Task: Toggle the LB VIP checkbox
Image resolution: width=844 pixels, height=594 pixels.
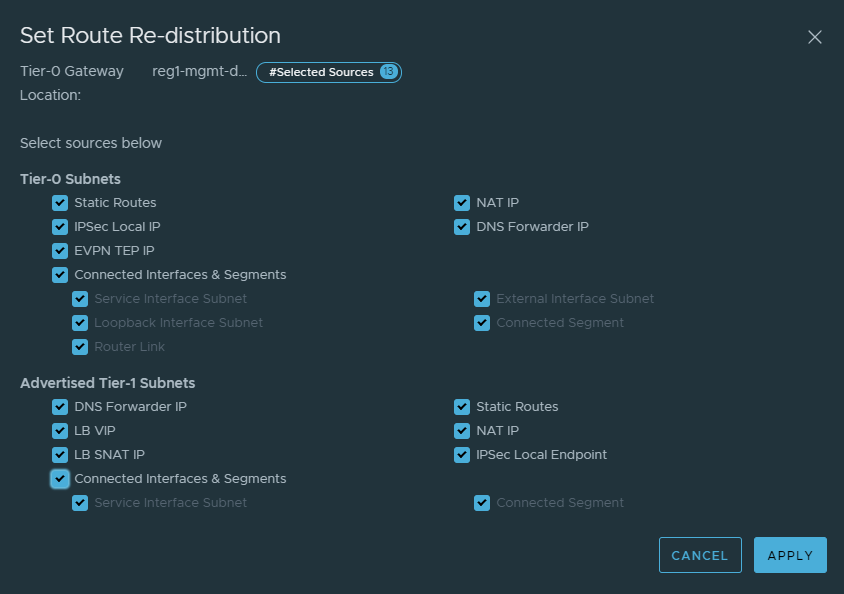Action: tap(60, 431)
